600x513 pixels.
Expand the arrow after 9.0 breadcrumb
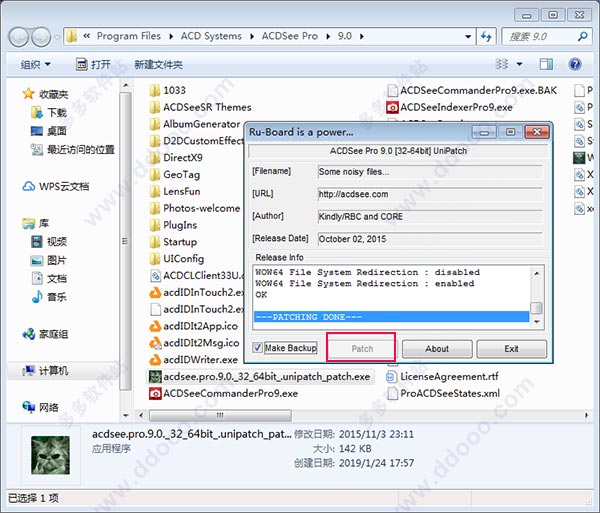click(362, 37)
